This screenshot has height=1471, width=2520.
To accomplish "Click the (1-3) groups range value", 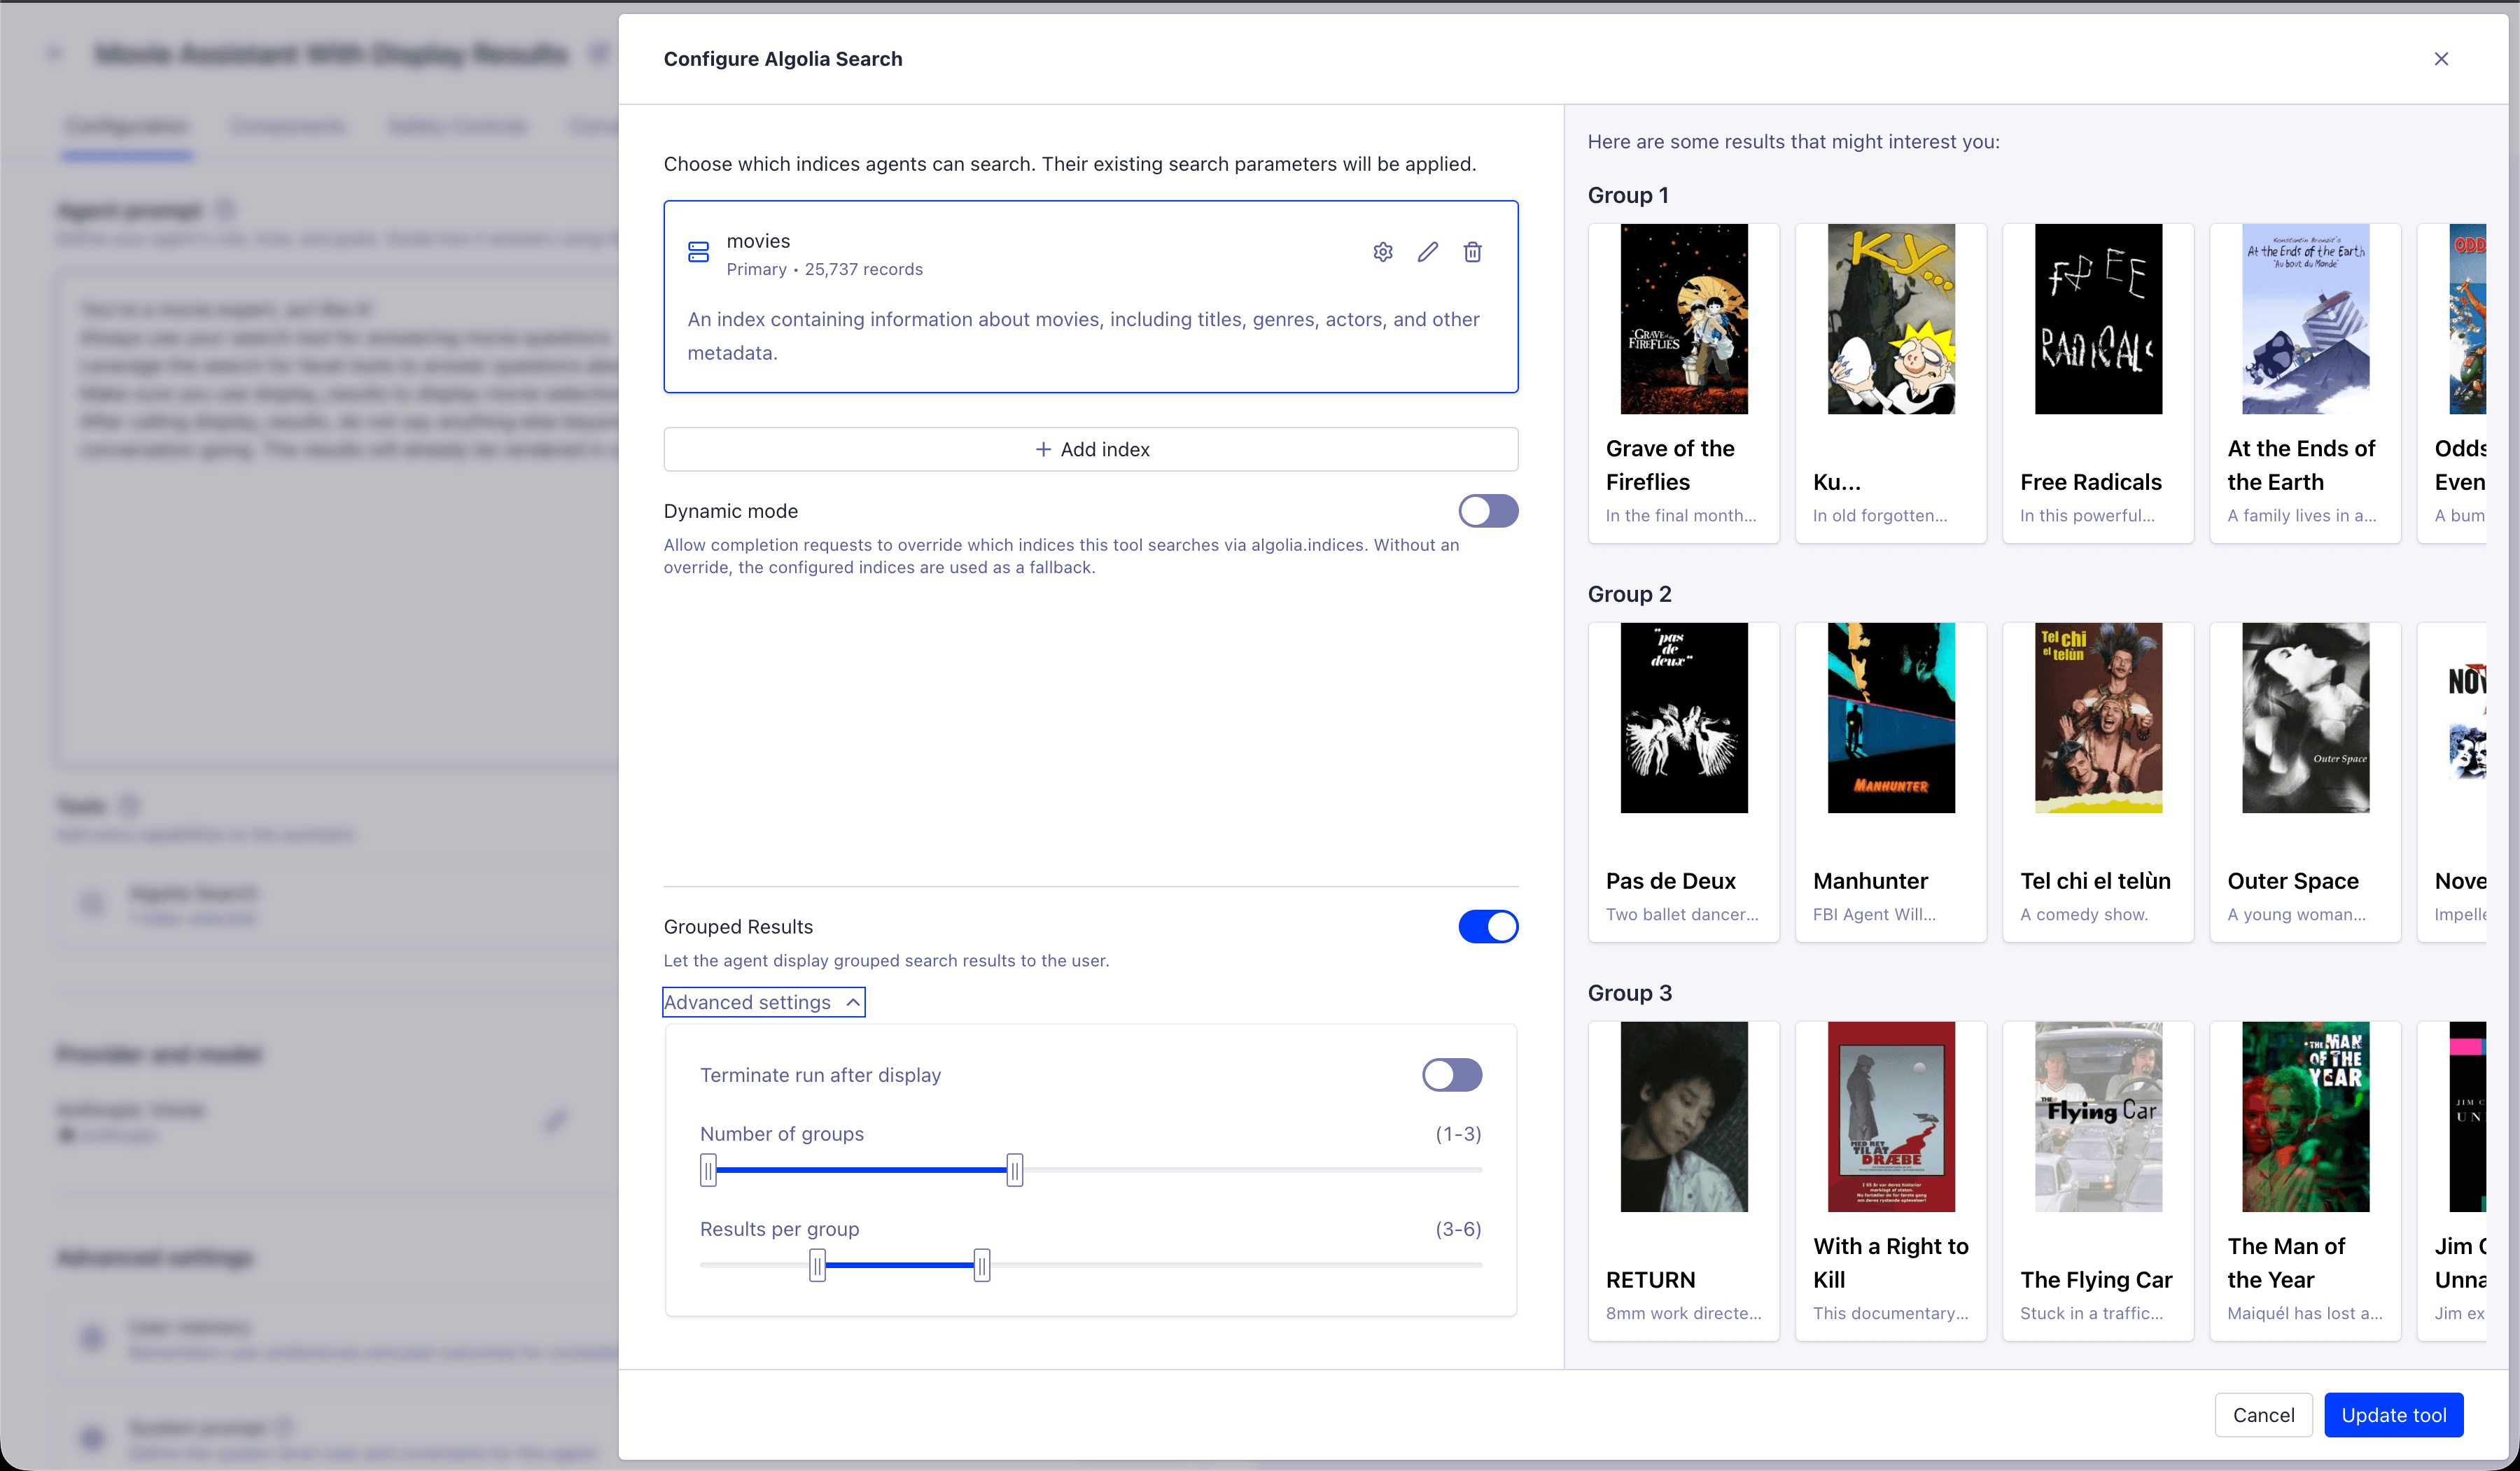I will 1458,1134.
